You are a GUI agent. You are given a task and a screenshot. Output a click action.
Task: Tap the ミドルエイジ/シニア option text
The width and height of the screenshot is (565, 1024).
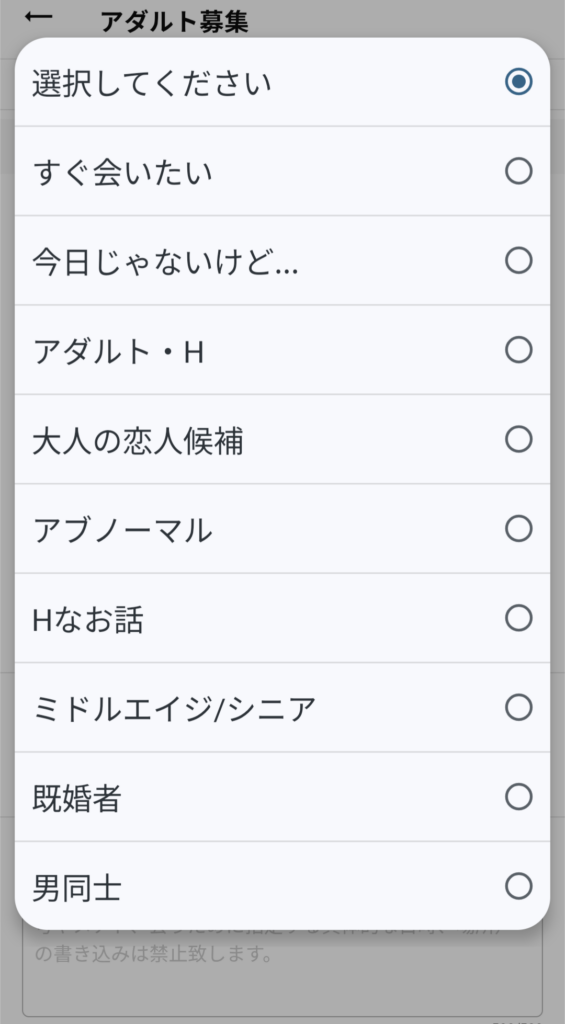[174, 709]
